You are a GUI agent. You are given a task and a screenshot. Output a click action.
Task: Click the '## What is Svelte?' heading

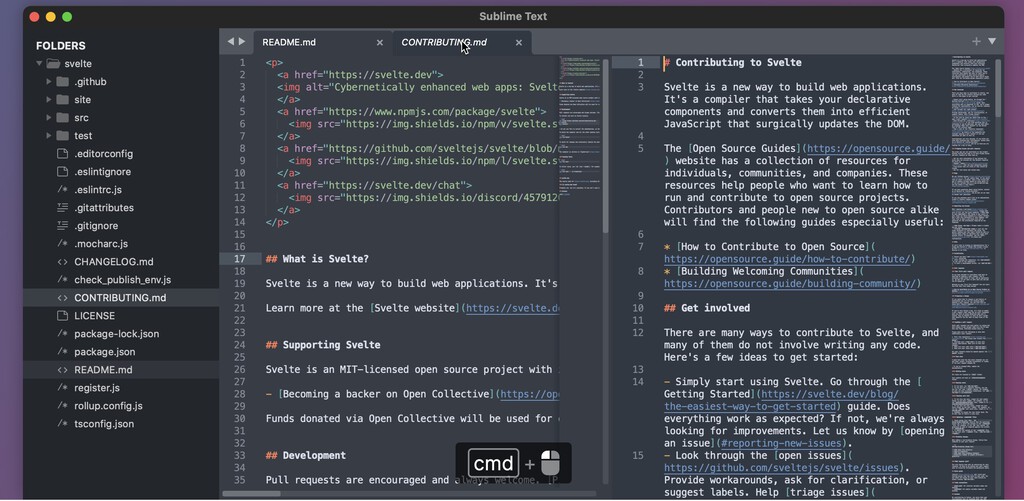[x=317, y=259]
